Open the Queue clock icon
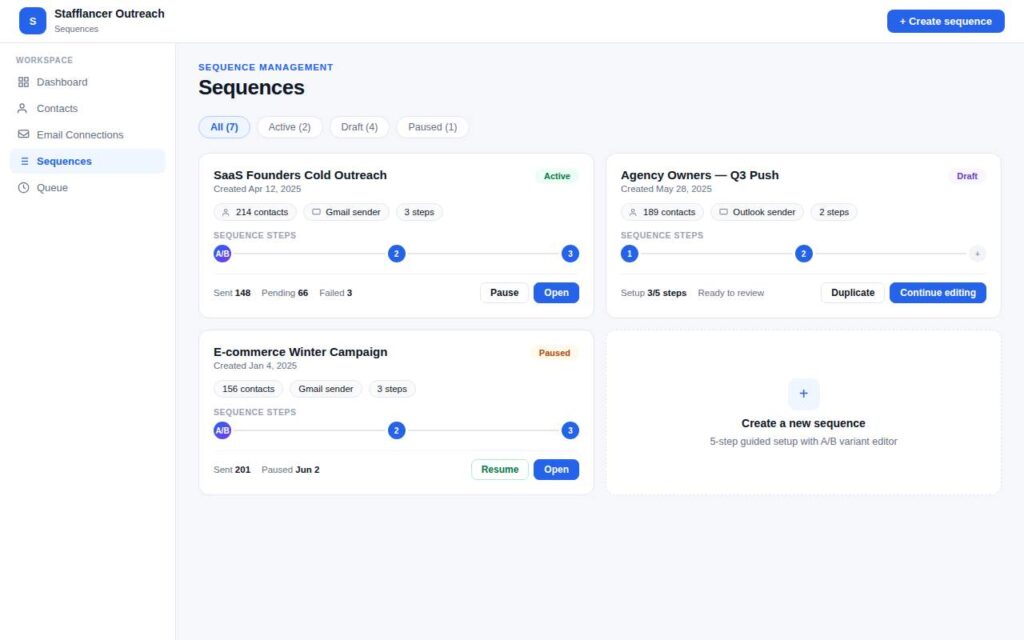1024x640 pixels. coord(24,187)
